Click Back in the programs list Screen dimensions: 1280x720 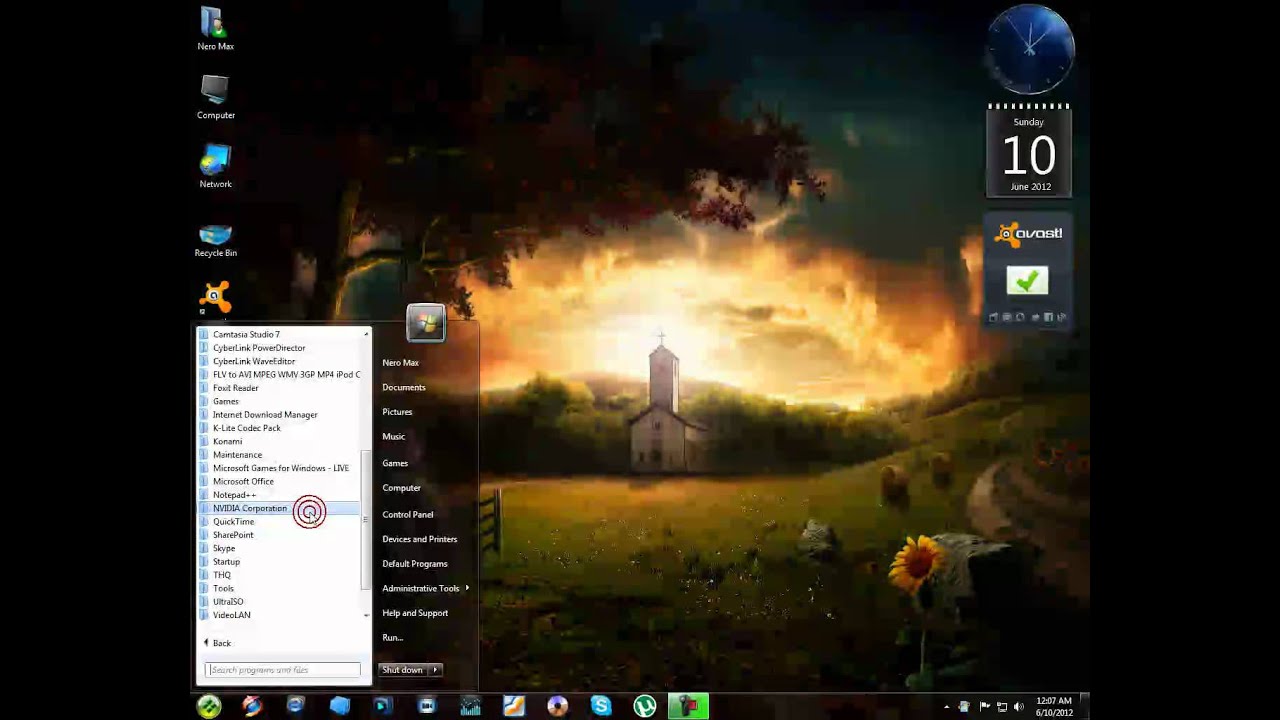[x=218, y=643]
